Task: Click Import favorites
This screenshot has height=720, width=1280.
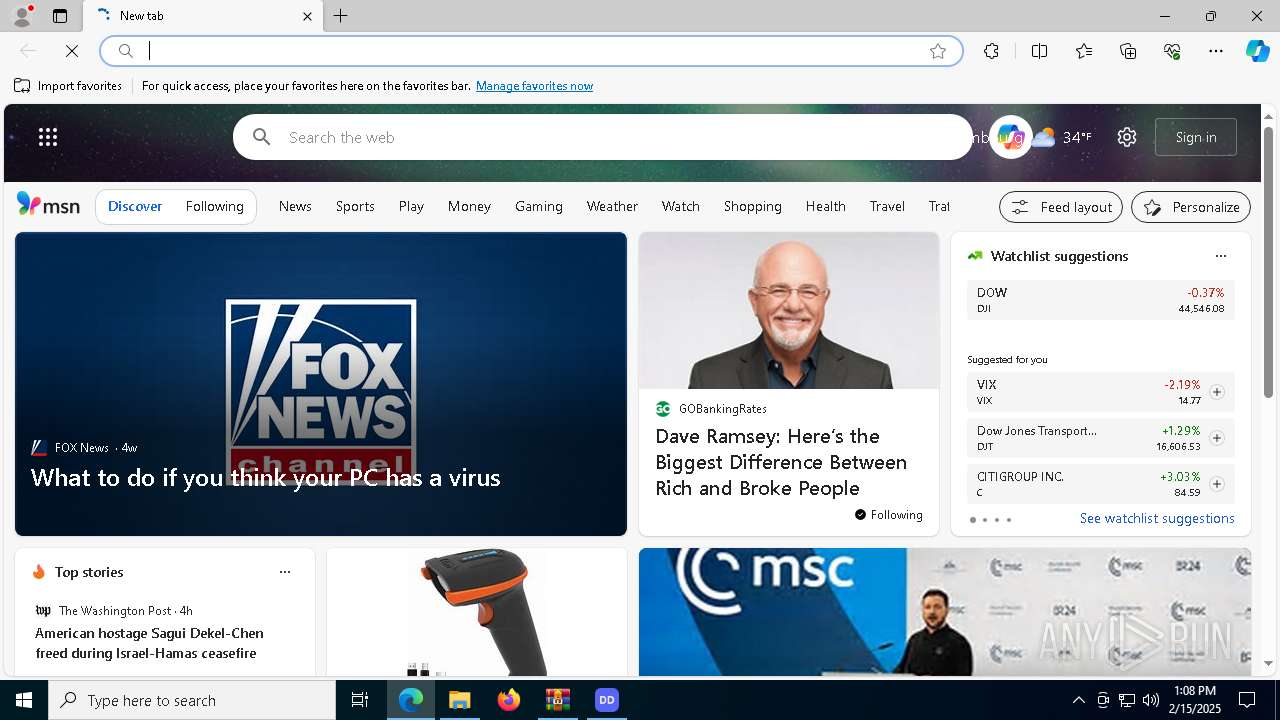Action: coord(68,86)
